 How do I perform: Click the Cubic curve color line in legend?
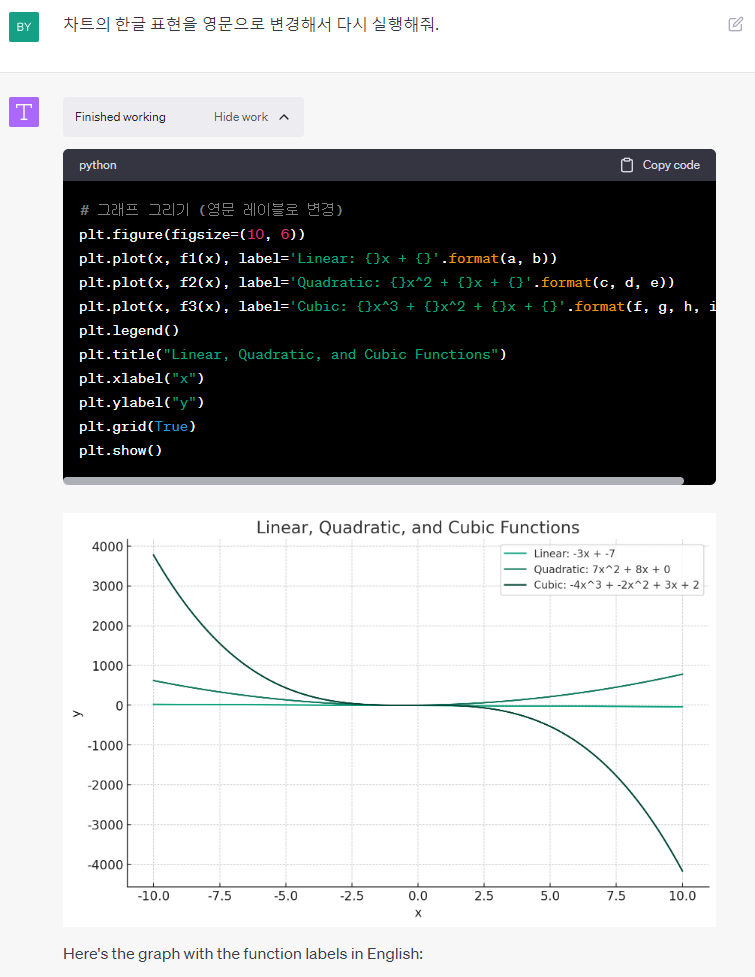point(515,585)
